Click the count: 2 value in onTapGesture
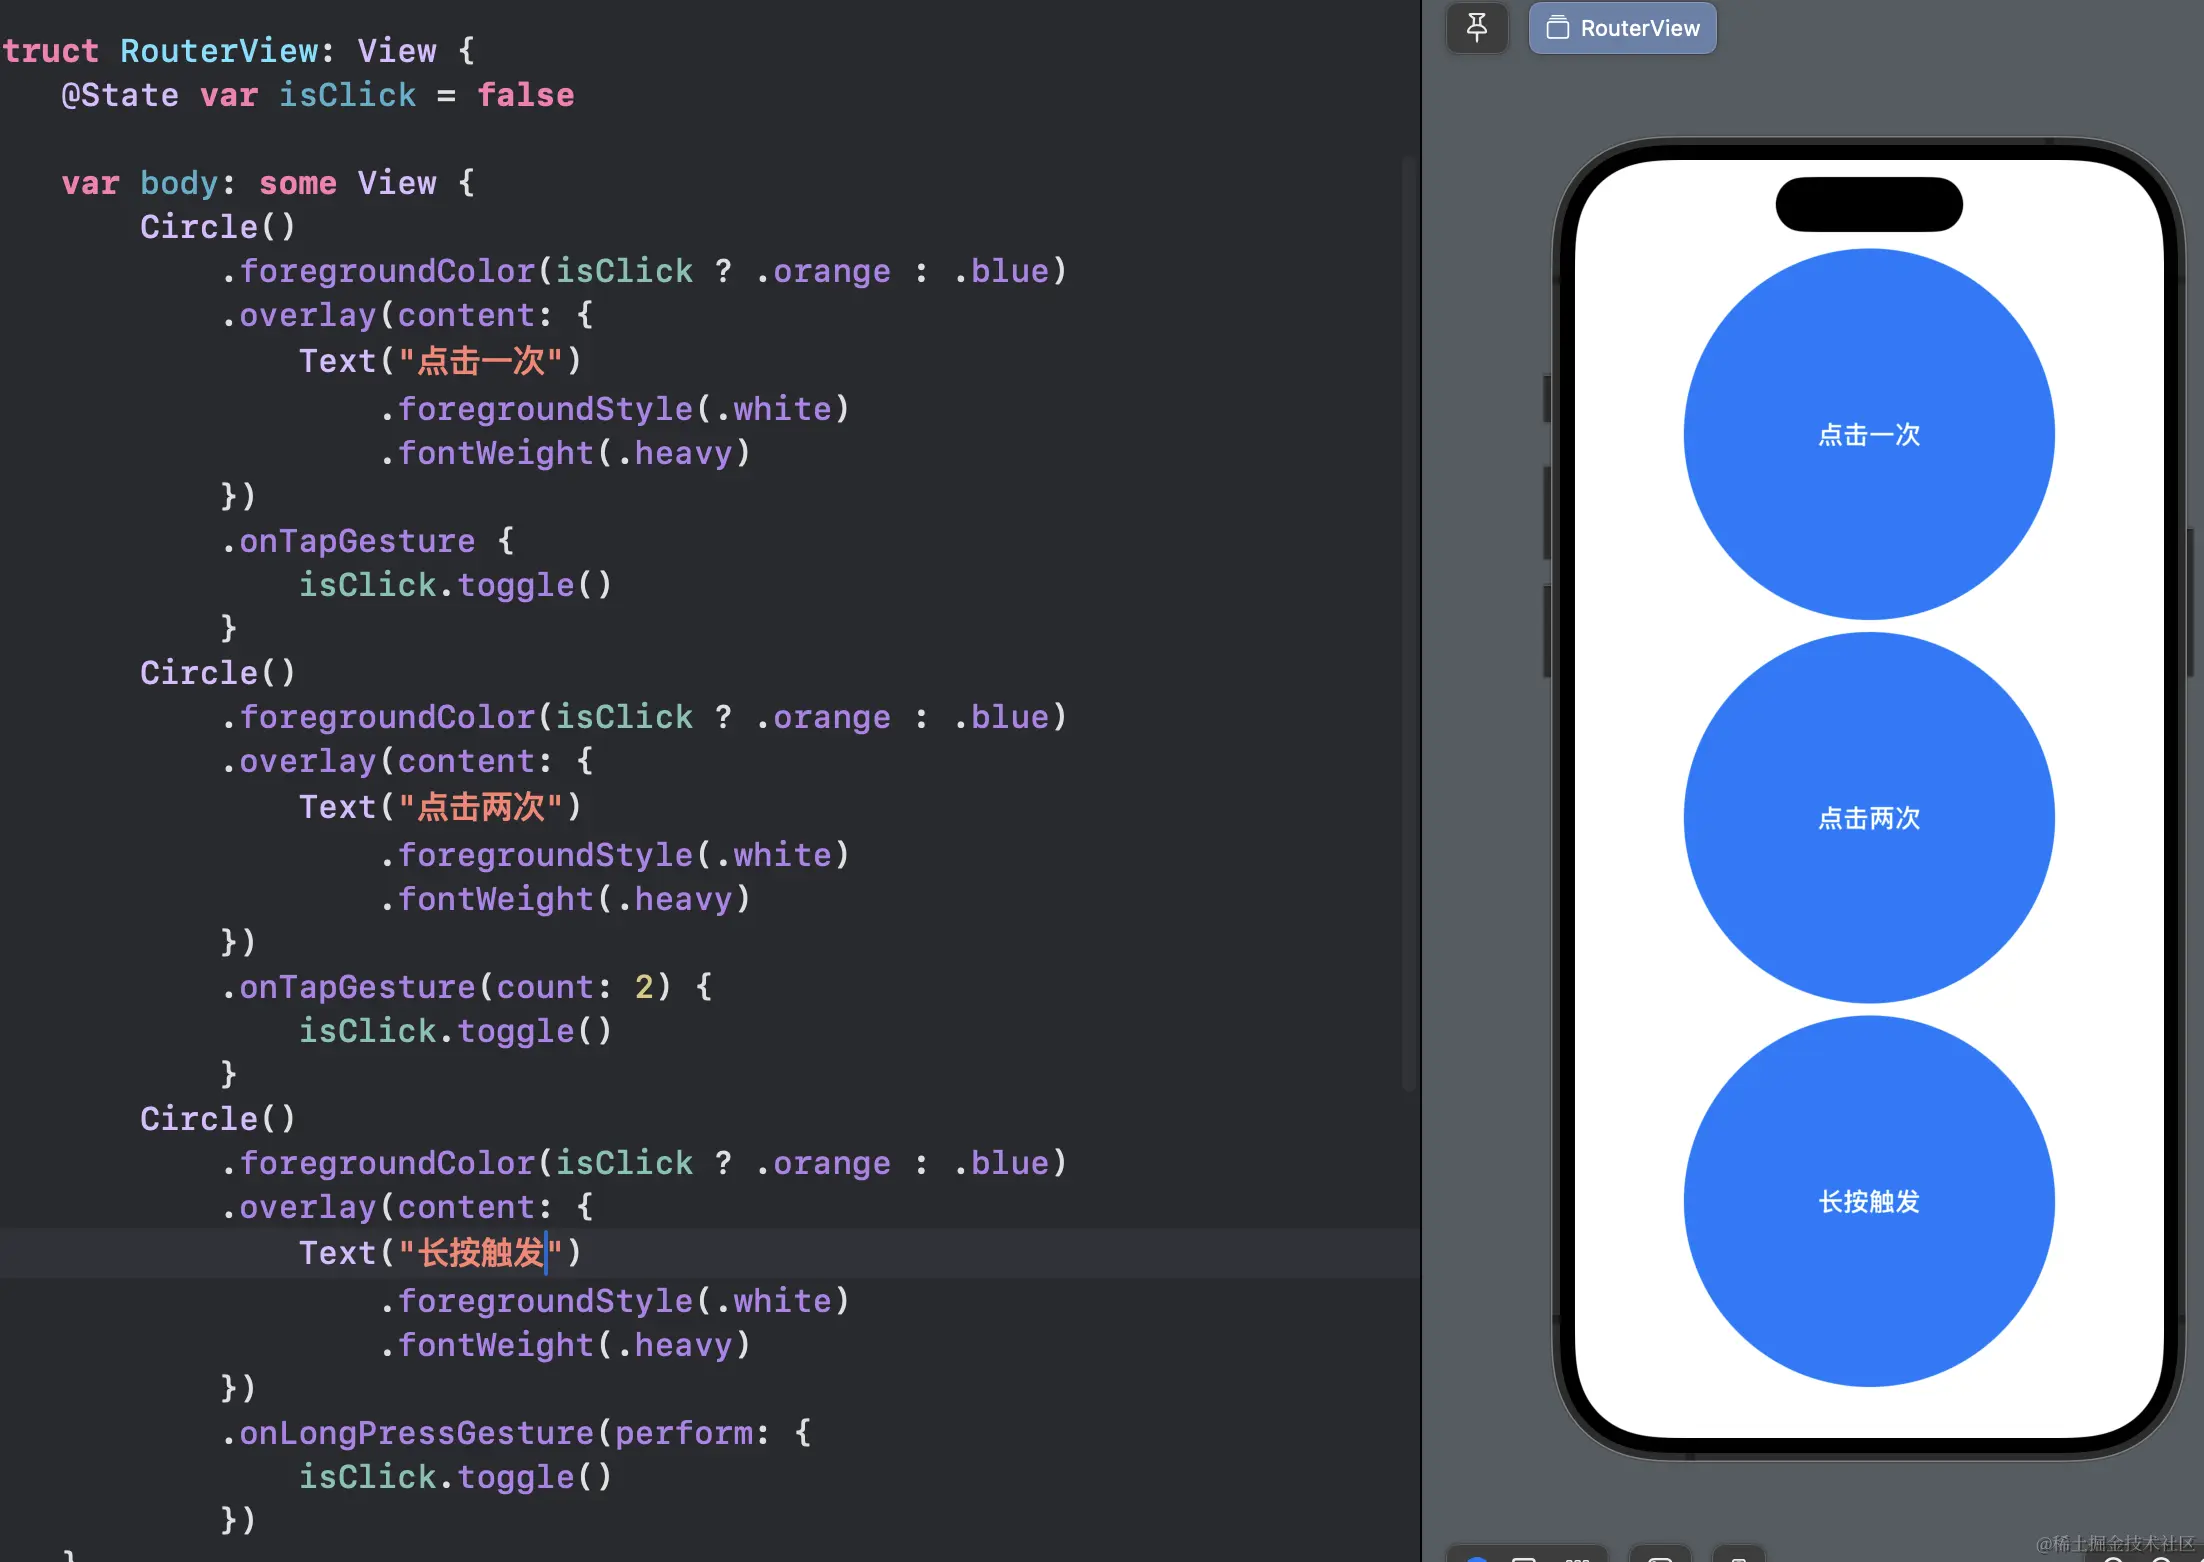The image size is (2204, 1562). click(644, 987)
